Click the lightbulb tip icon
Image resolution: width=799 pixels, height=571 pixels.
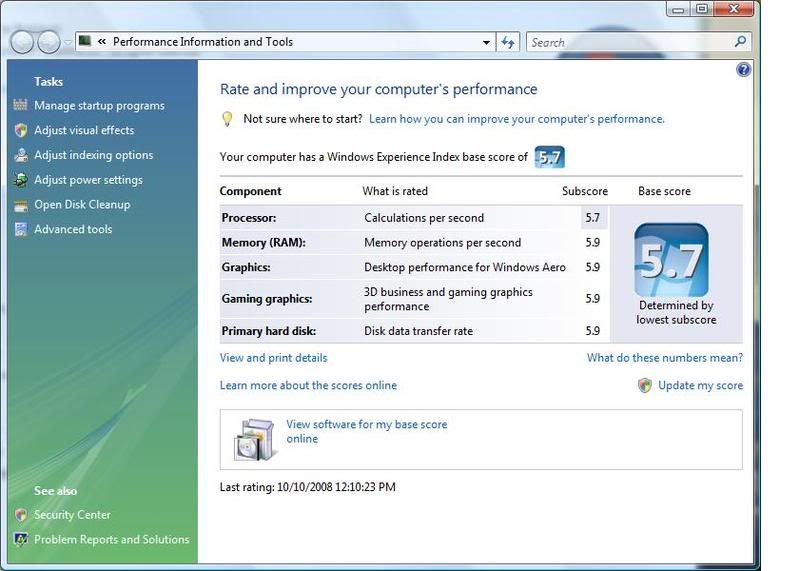point(227,119)
